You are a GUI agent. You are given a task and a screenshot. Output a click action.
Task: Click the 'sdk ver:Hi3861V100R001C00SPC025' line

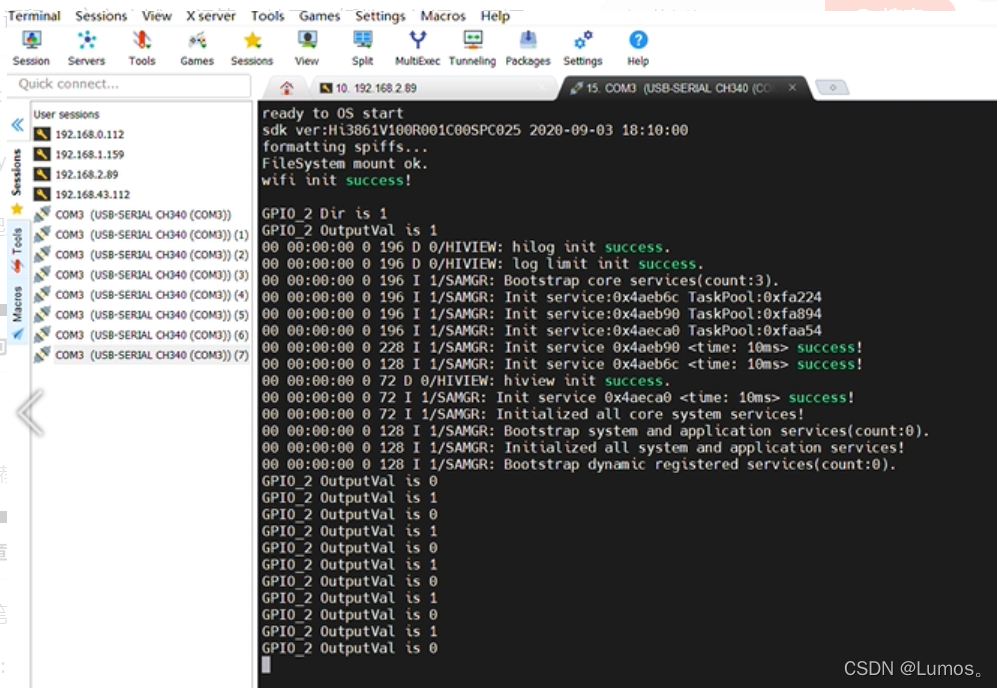pos(474,130)
